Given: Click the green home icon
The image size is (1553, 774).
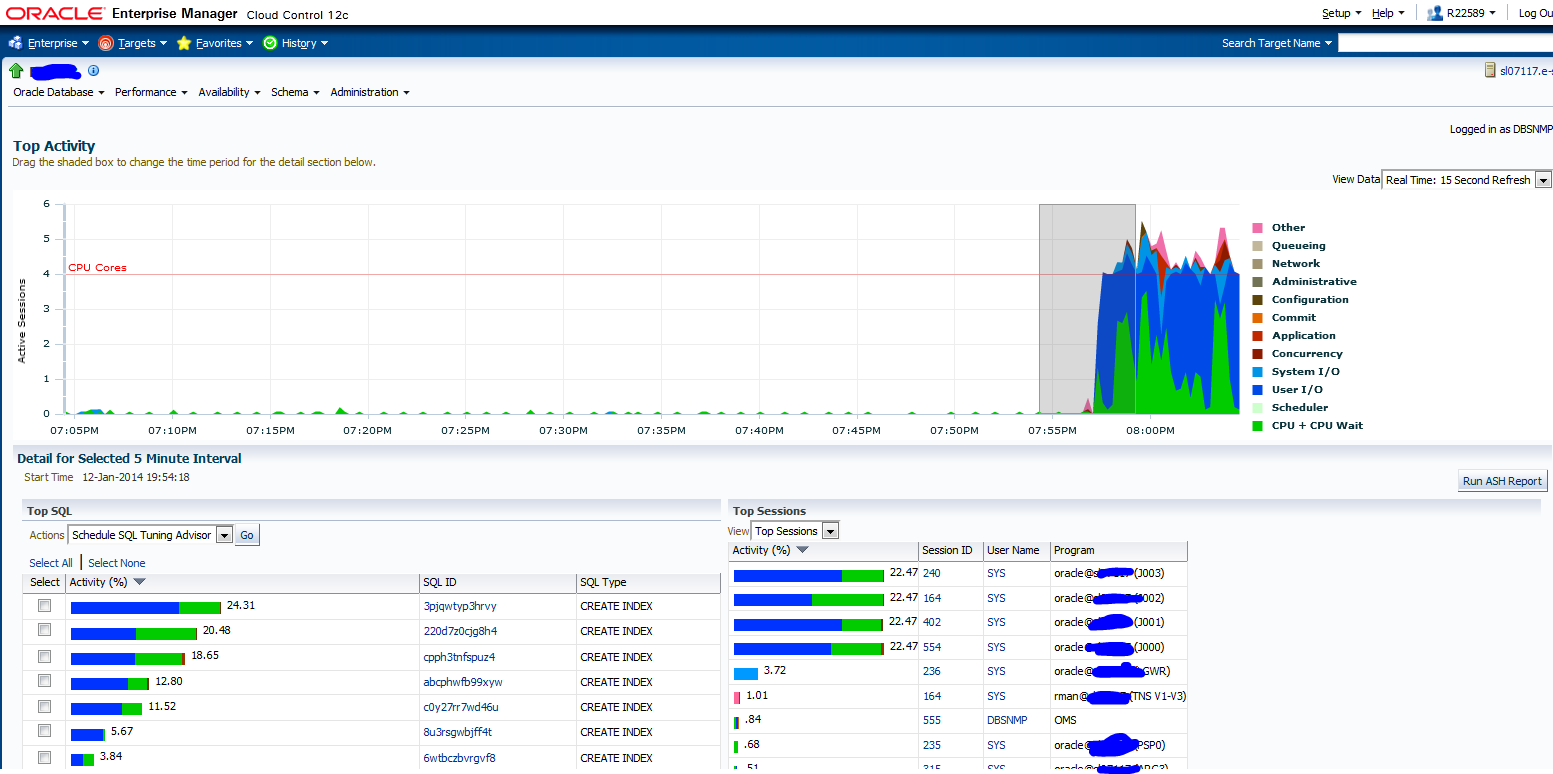Looking at the screenshot, I should point(15,70).
